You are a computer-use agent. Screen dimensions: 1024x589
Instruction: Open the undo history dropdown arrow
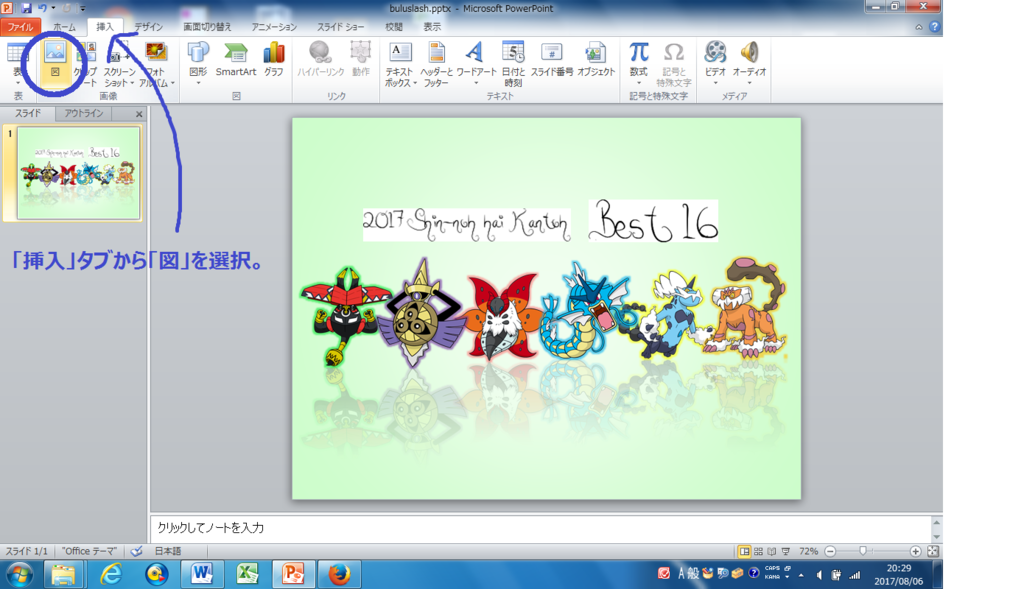[x=53, y=8]
